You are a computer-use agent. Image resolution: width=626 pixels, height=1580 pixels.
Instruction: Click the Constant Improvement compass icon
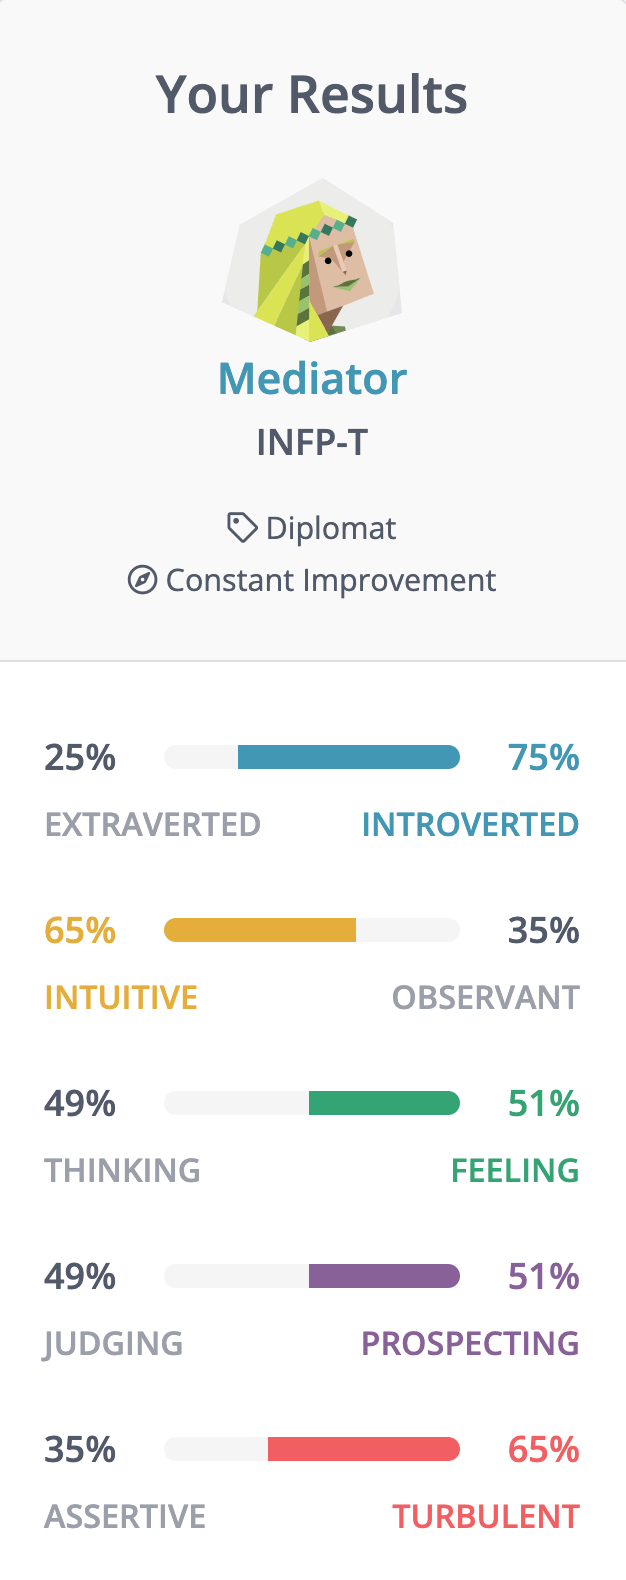[x=143, y=579]
